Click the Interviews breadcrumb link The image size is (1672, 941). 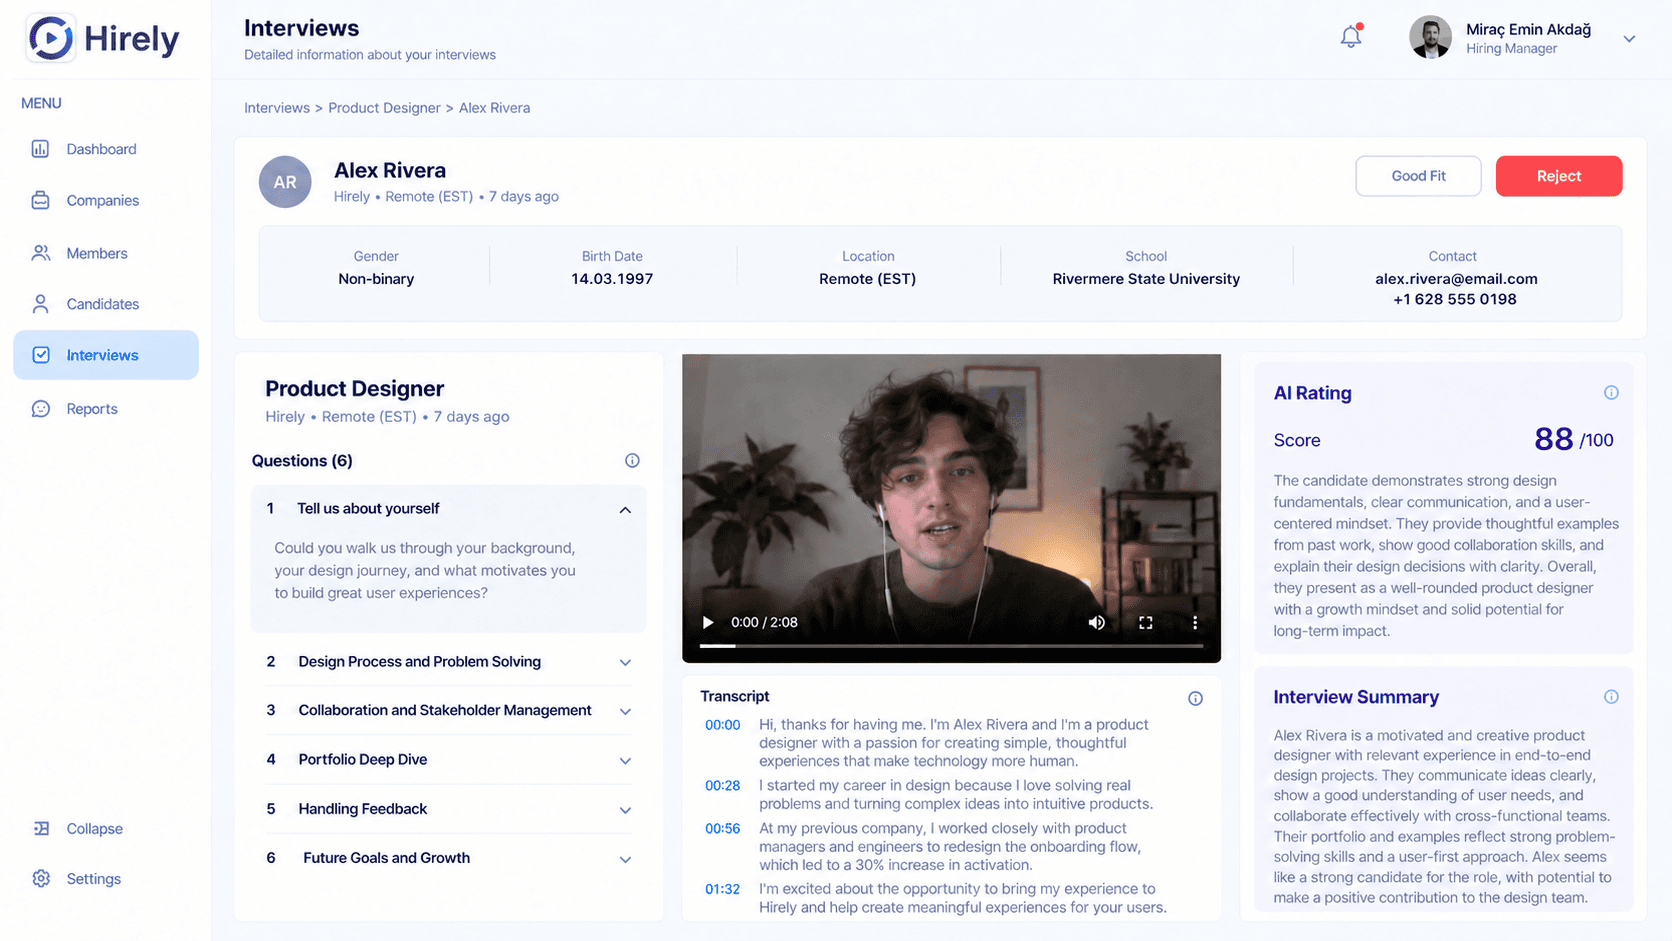tap(277, 108)
